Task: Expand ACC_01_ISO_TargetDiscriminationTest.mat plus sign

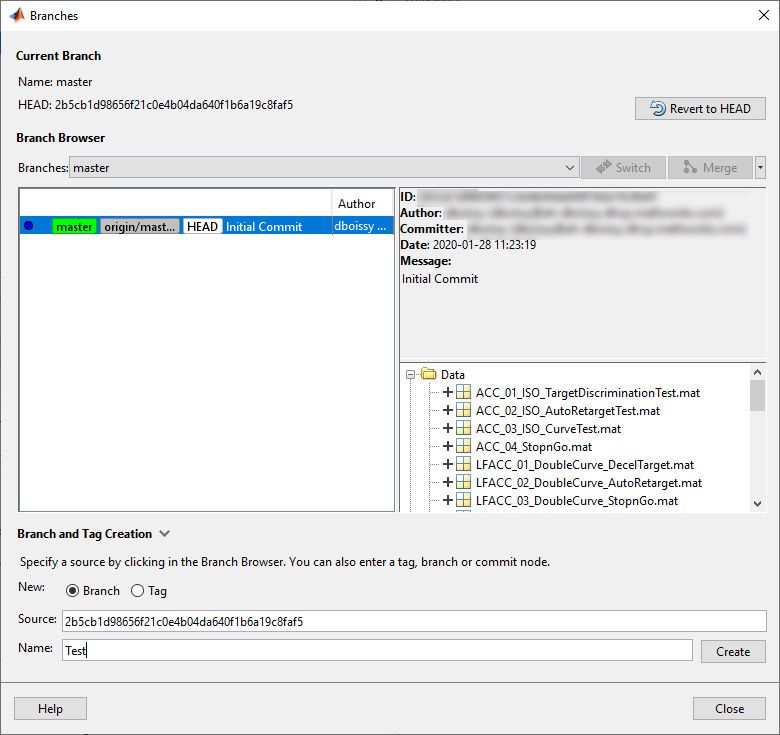Action: coord(447,392)
